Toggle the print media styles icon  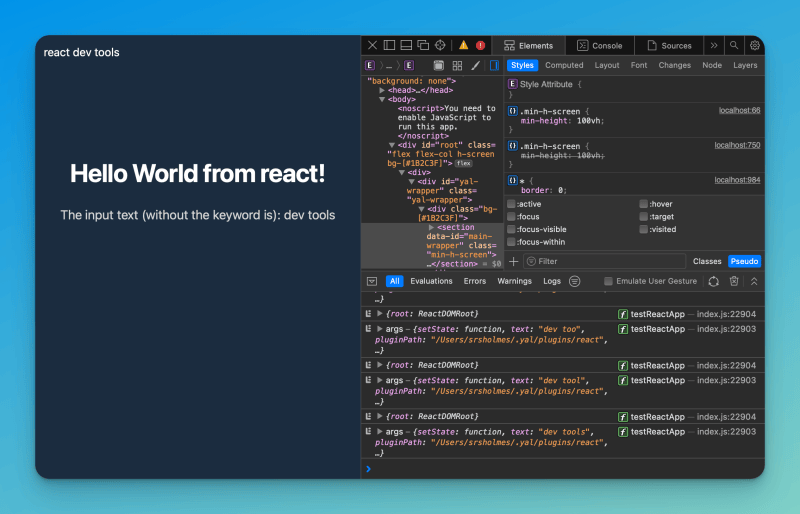(x=439, y=65)
